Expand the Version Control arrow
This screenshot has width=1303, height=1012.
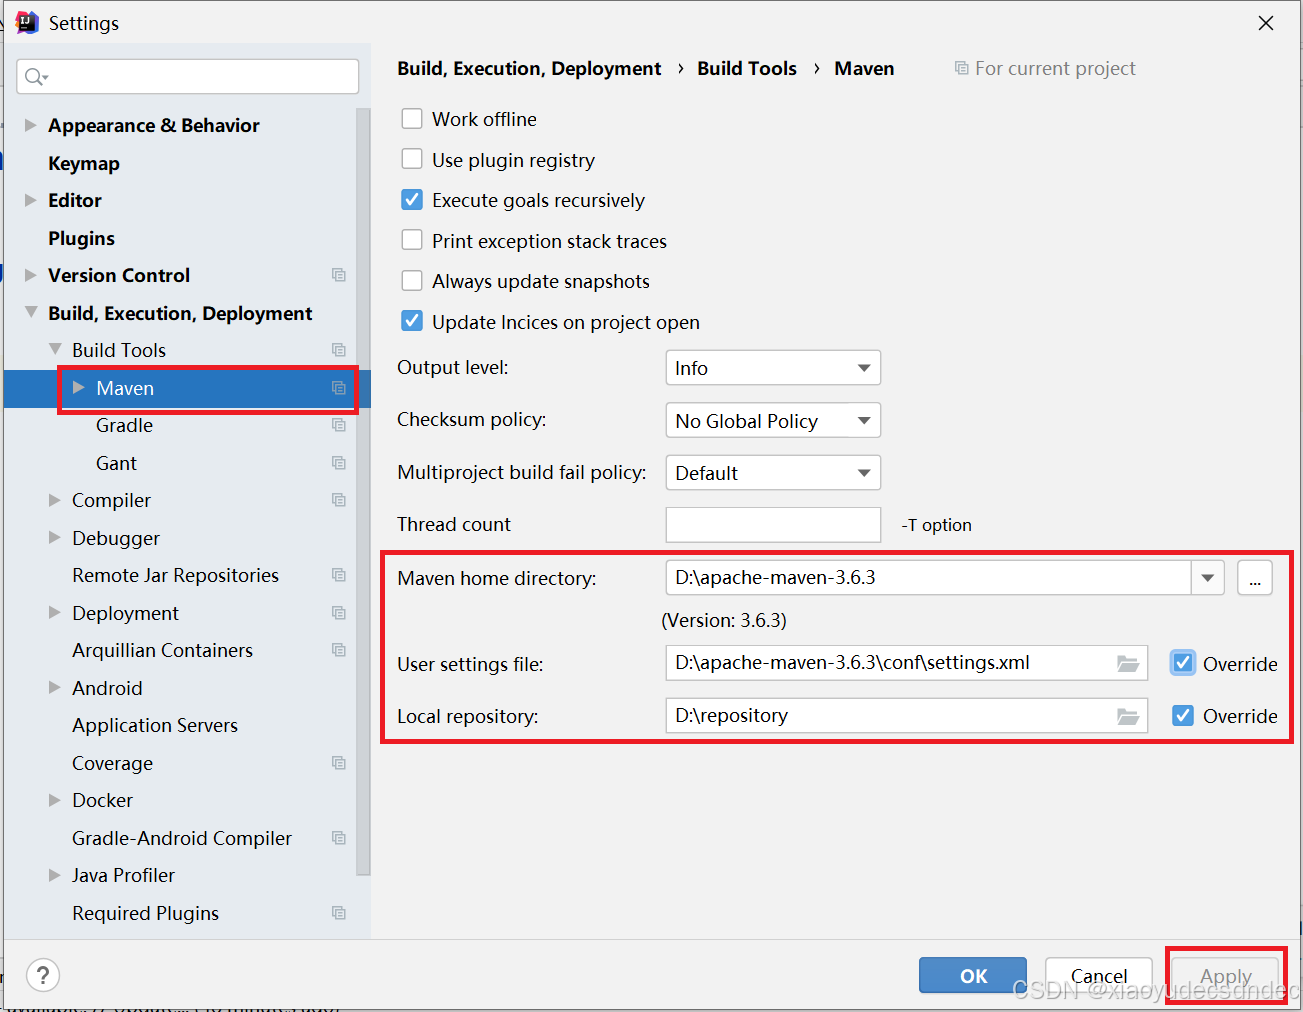(30, 275)
